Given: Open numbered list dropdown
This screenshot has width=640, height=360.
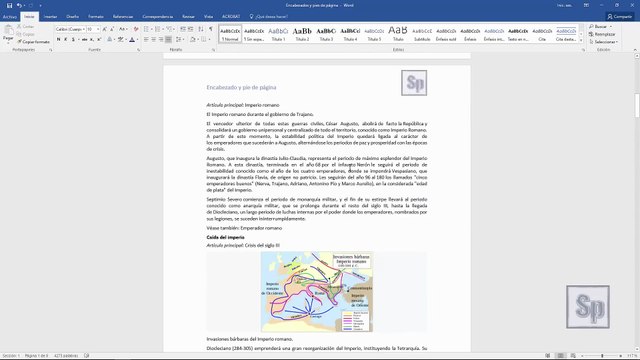Looking at the screenshot, I should coord(163,29).
